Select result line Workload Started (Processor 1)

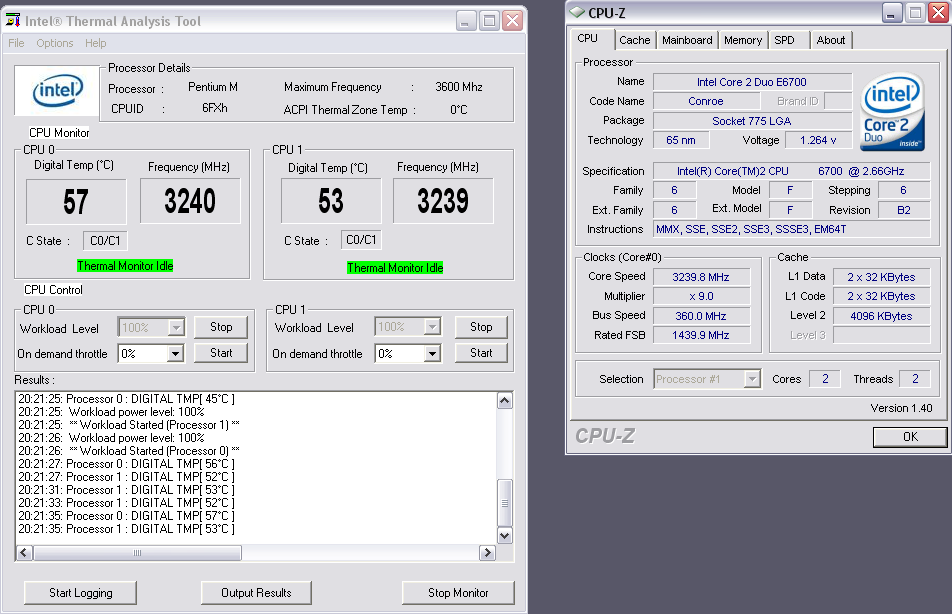pos(129,425)
